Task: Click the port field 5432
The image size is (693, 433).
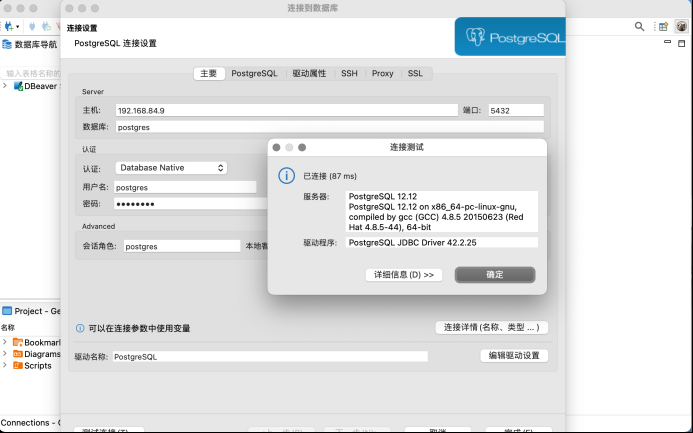Action: tap(516, 110)
